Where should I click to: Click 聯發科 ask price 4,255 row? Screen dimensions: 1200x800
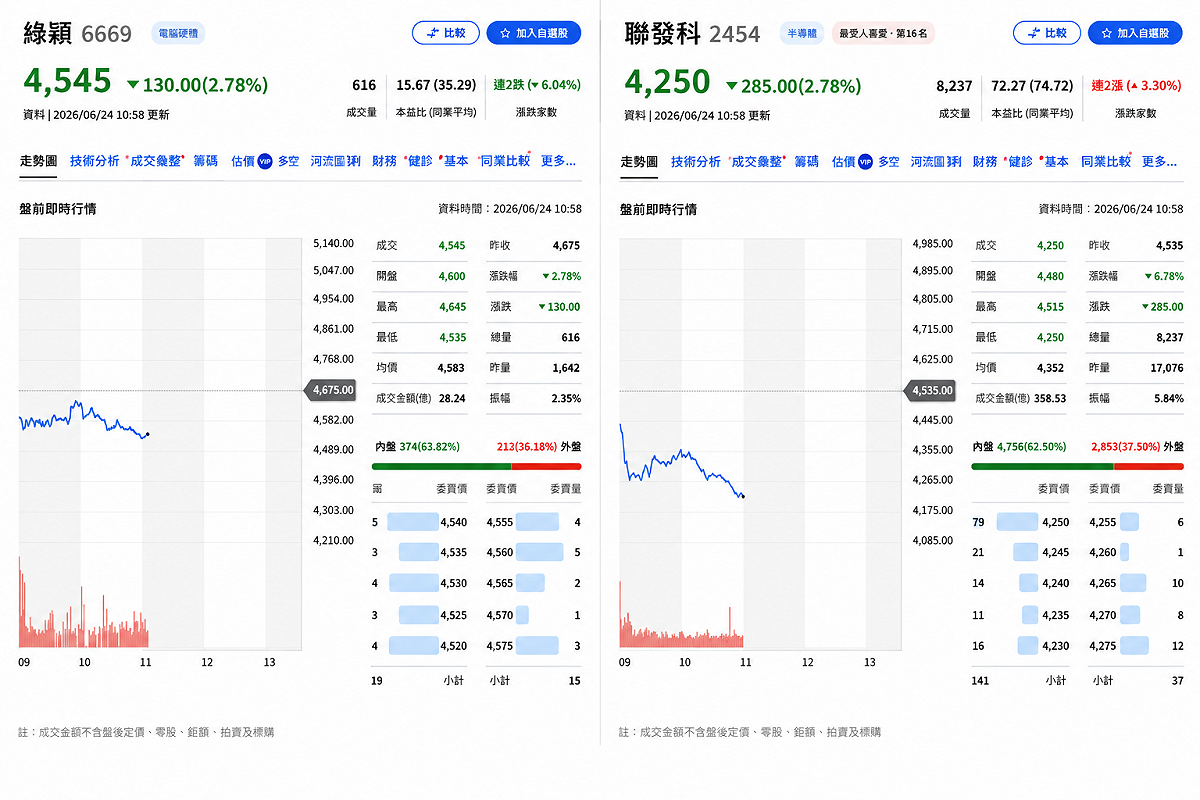point(1137,522)
